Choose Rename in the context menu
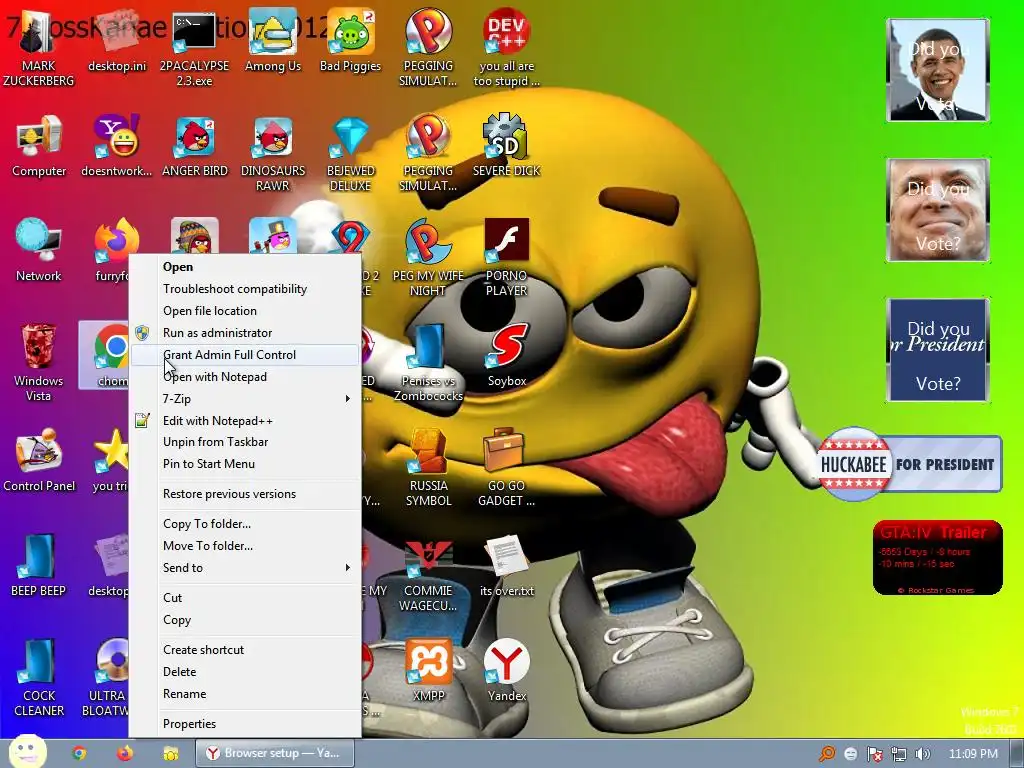 pos(245,694)
